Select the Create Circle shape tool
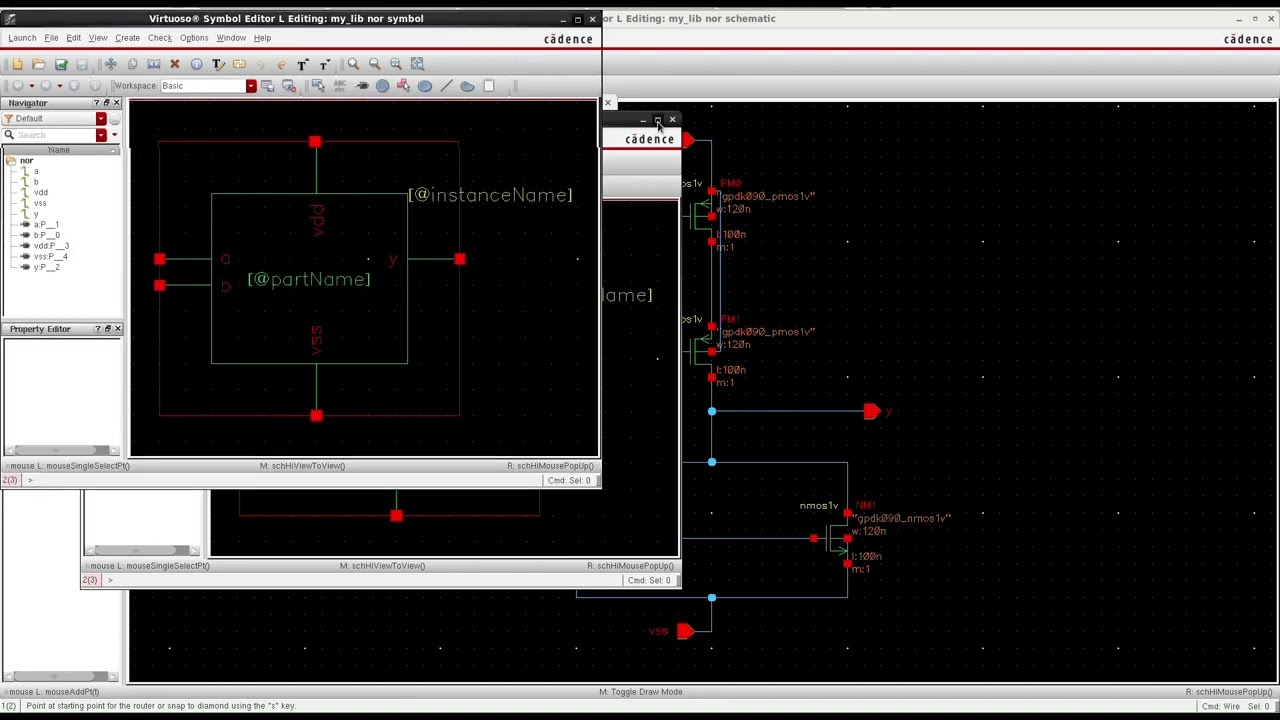 (382, 86)
